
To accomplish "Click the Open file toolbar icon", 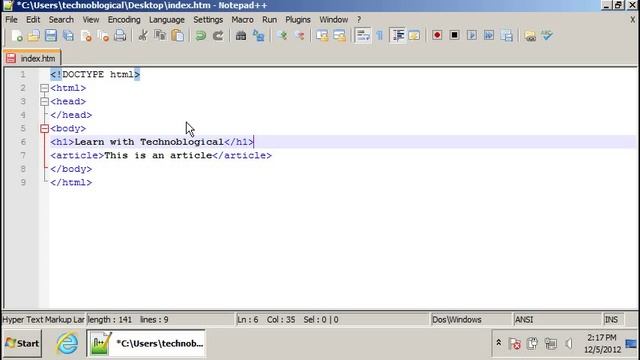I will tap(34, 36).
